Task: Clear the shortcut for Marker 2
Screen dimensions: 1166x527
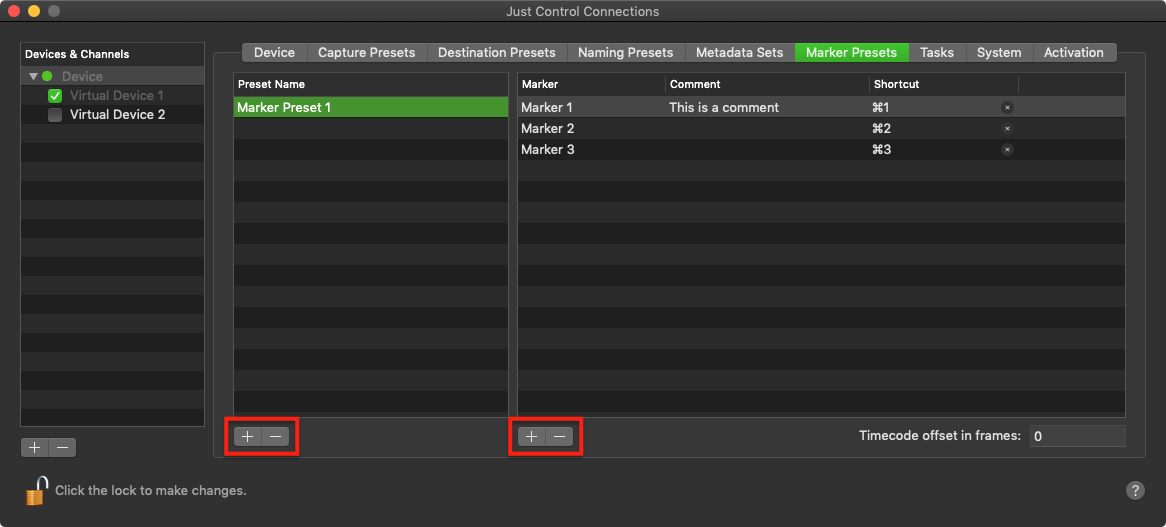Action: pos(1007,129)
